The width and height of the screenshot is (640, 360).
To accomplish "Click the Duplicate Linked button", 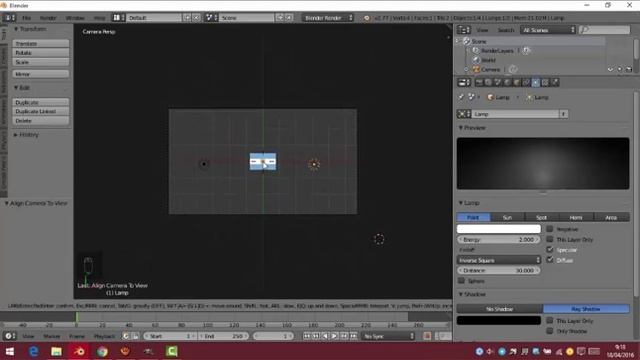I will coord(41,111).
